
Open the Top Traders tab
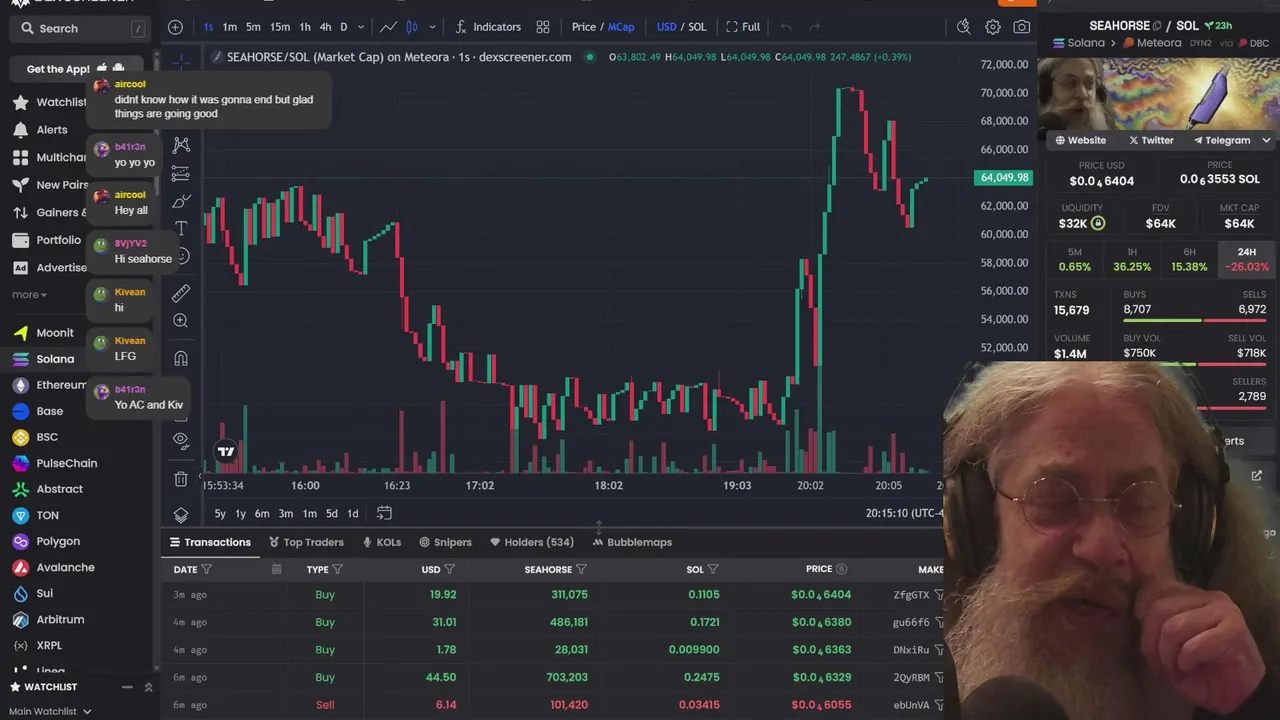point(306,542)
